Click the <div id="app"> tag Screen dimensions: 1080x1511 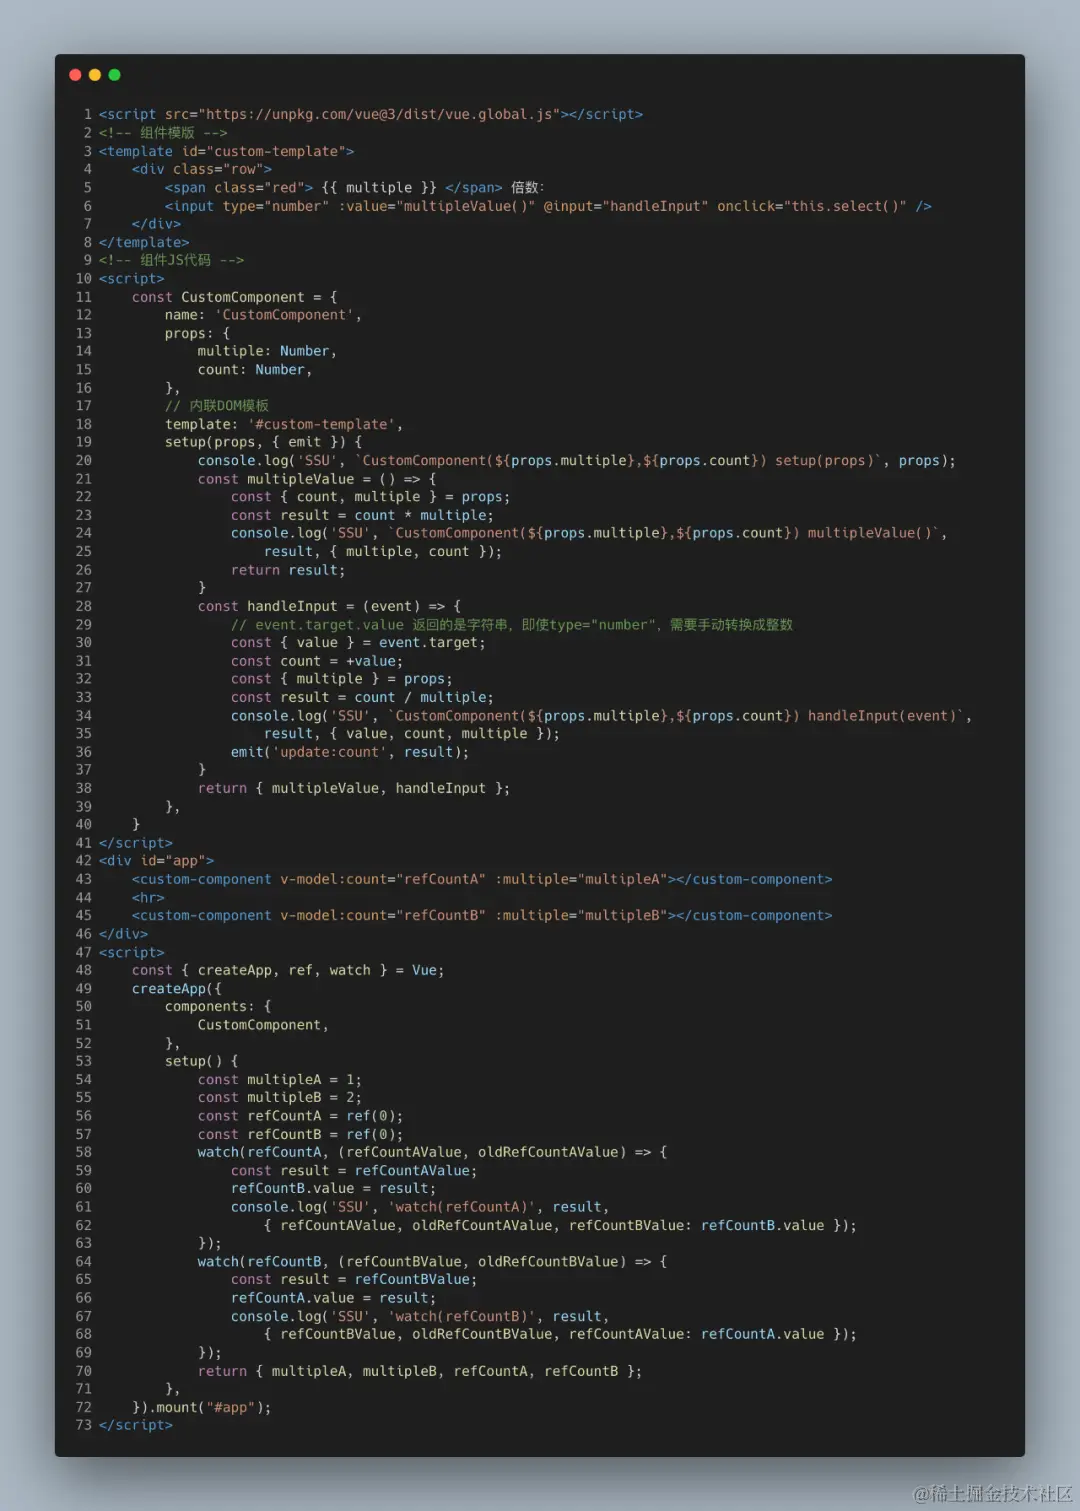pyautogui.click(x=156, y=862)
